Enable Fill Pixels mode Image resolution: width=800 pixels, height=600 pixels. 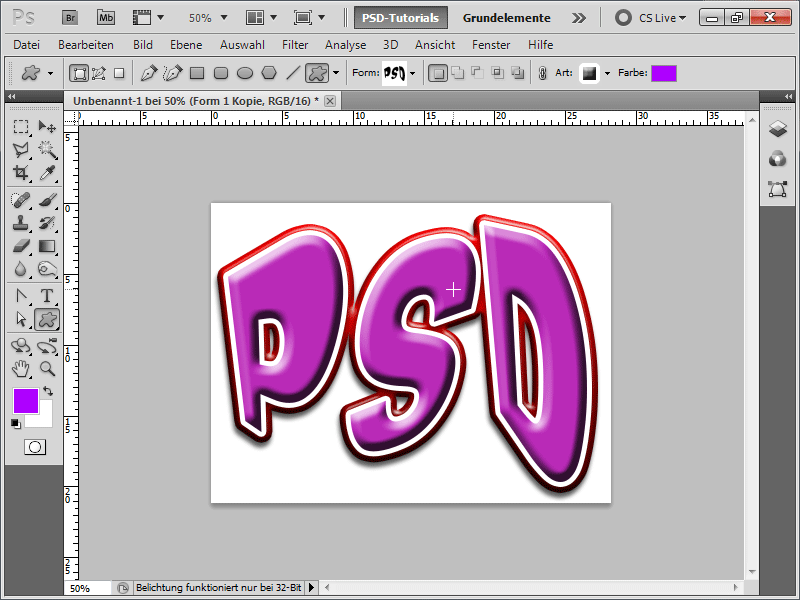[119, 73]
